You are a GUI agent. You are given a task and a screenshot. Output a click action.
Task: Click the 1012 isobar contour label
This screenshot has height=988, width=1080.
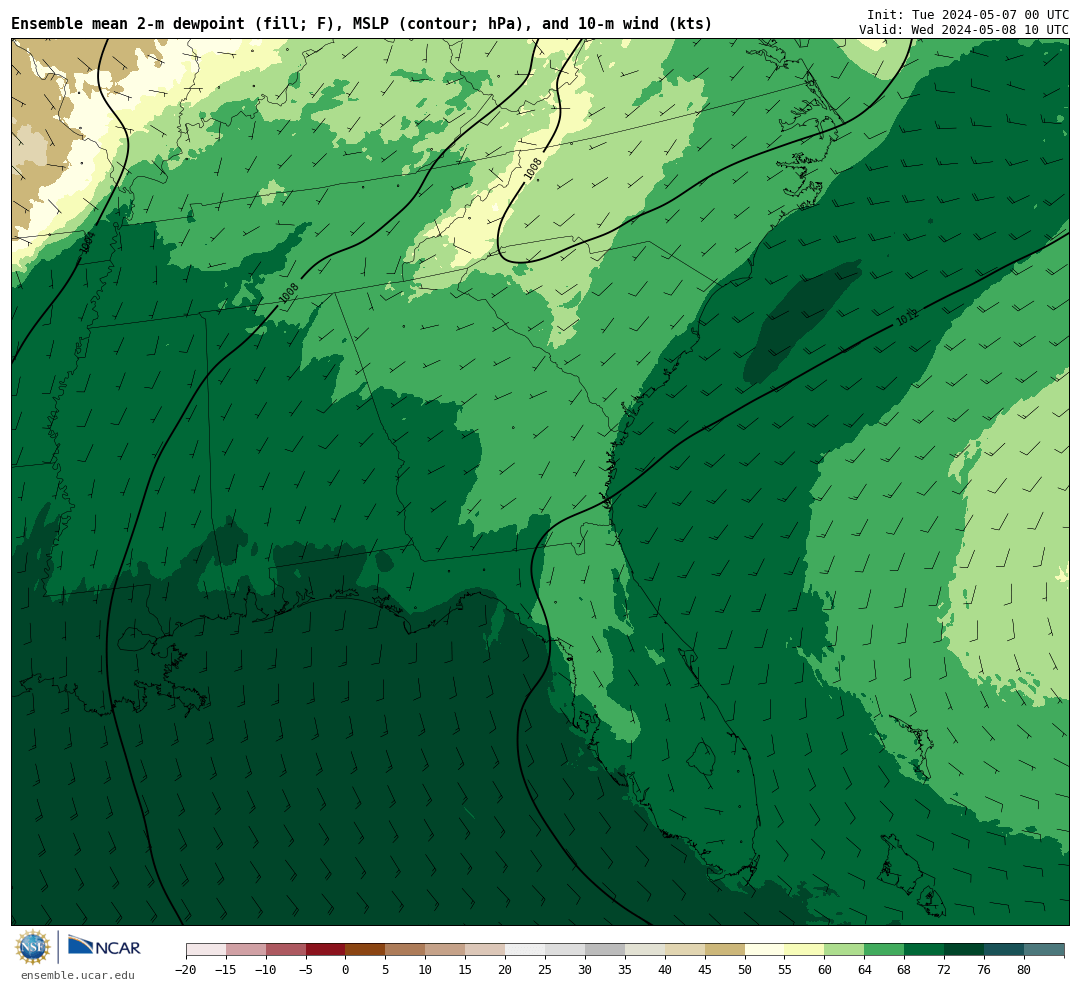point(907,318)
